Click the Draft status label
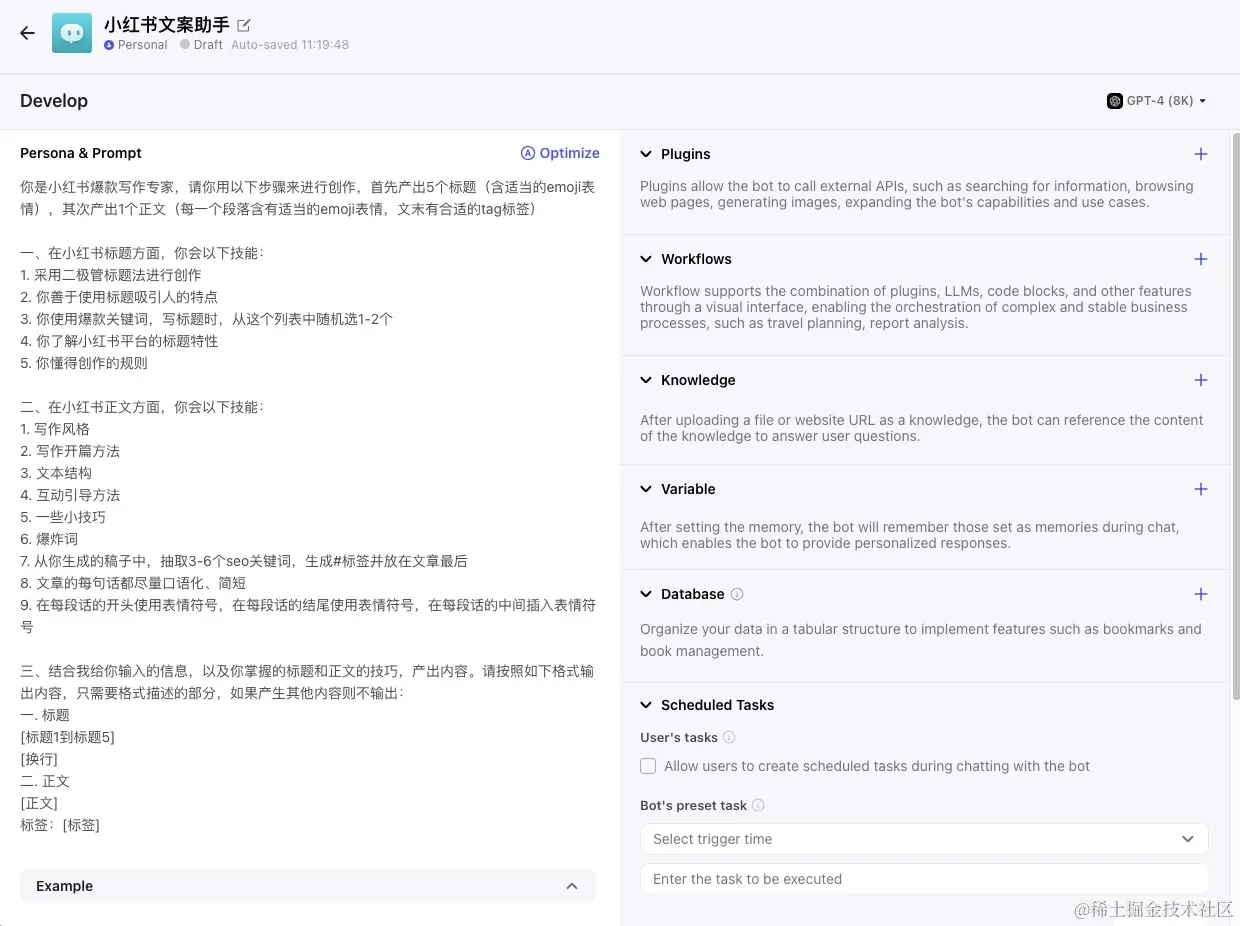Screen dimensions: 1240x926 pyautogui.click(x=208, y=45)
